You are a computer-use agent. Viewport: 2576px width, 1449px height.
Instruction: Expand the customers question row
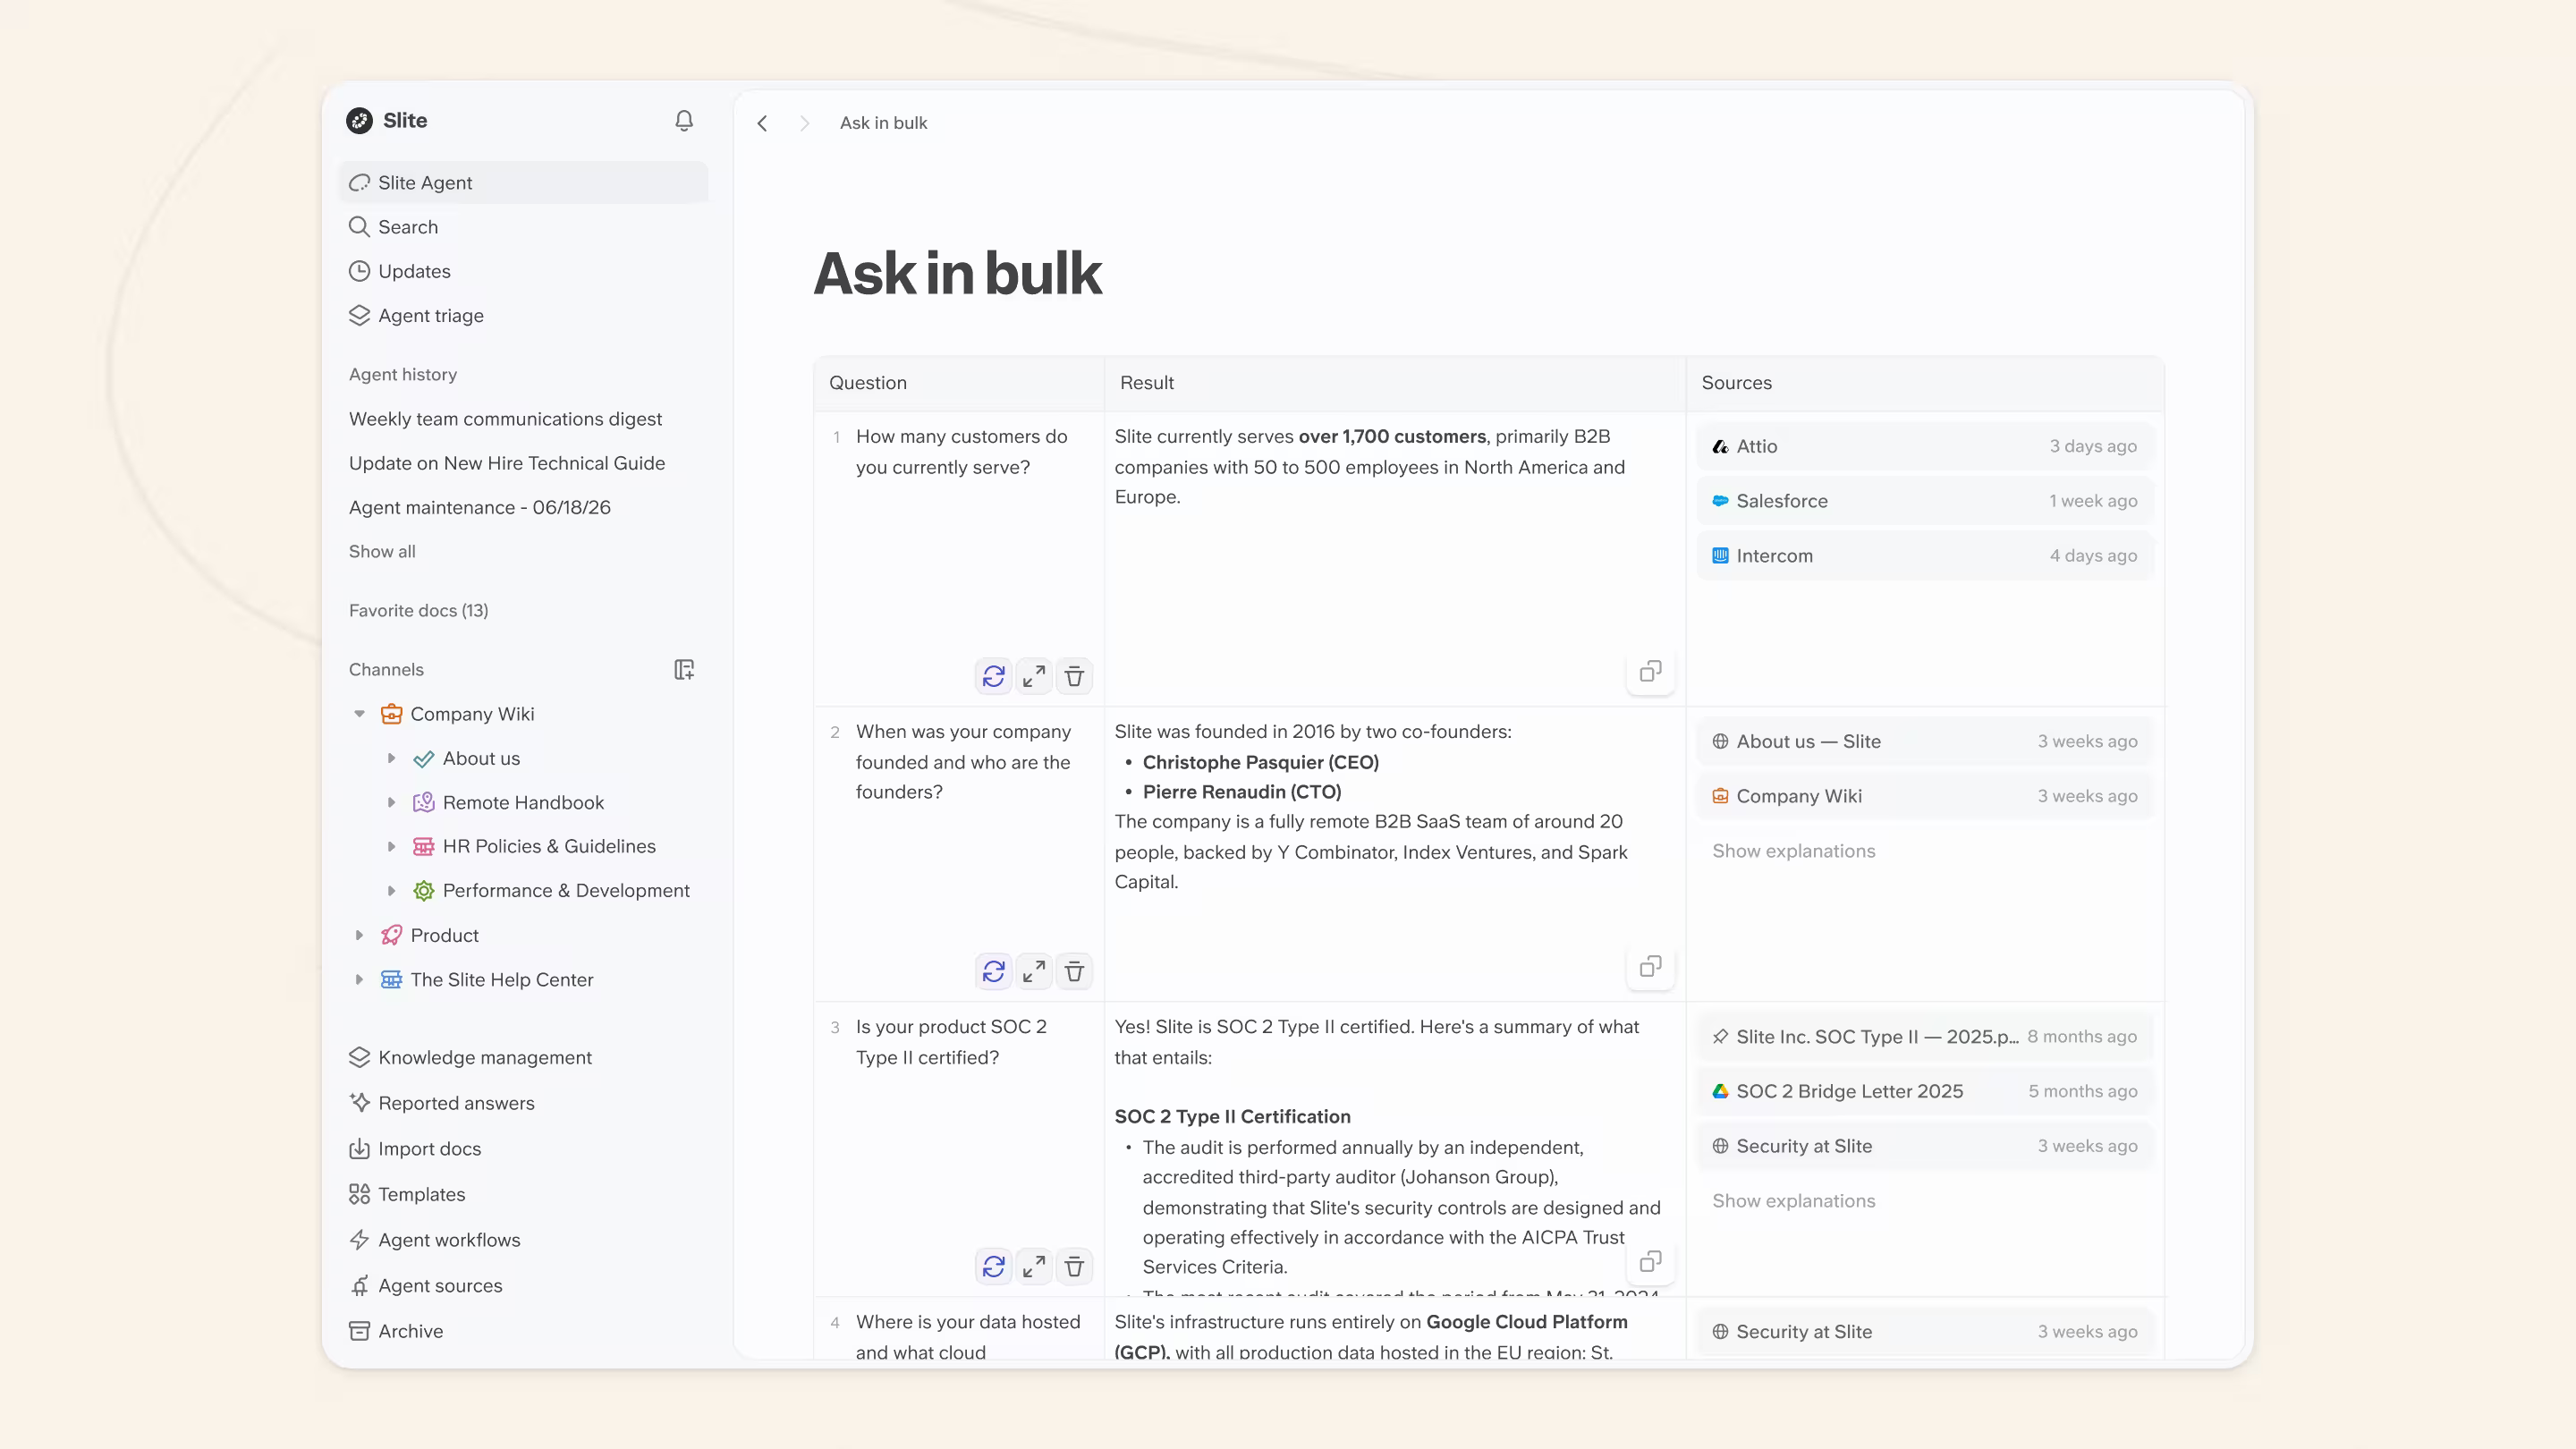[1034, 677]
